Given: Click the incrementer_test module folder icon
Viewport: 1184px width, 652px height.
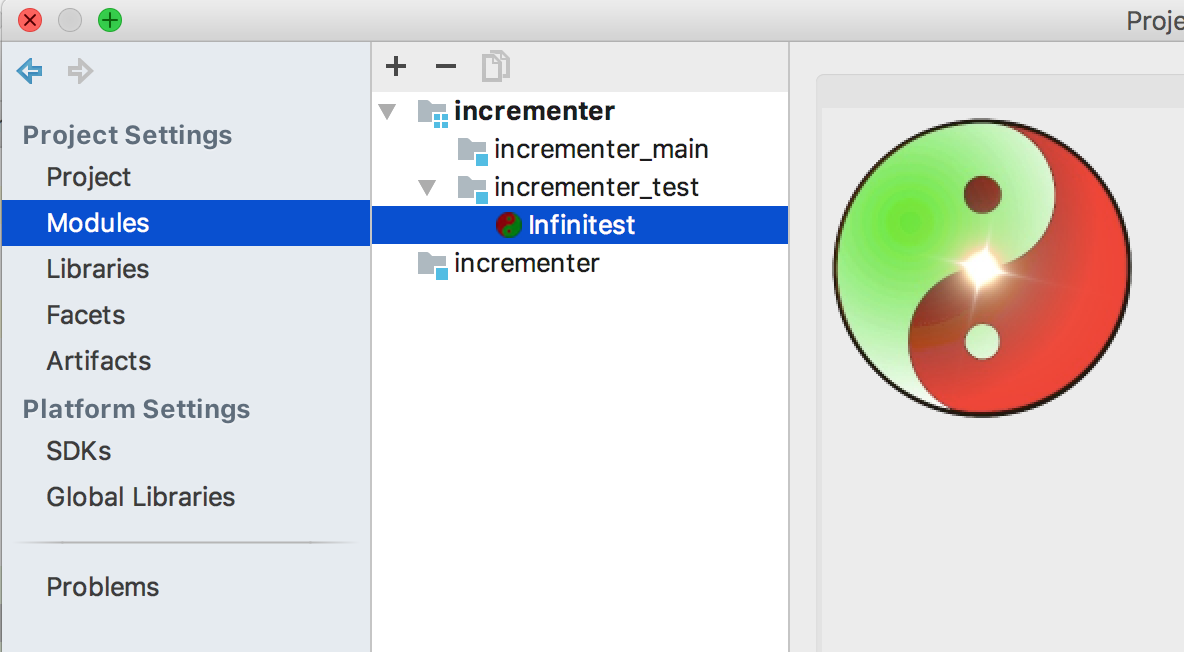Looking at the screenshot, I should [473, 189].
